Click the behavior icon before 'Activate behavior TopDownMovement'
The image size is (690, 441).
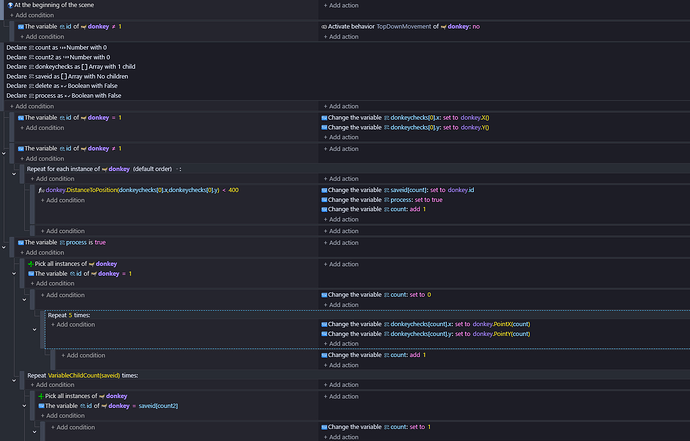[324, 27]
